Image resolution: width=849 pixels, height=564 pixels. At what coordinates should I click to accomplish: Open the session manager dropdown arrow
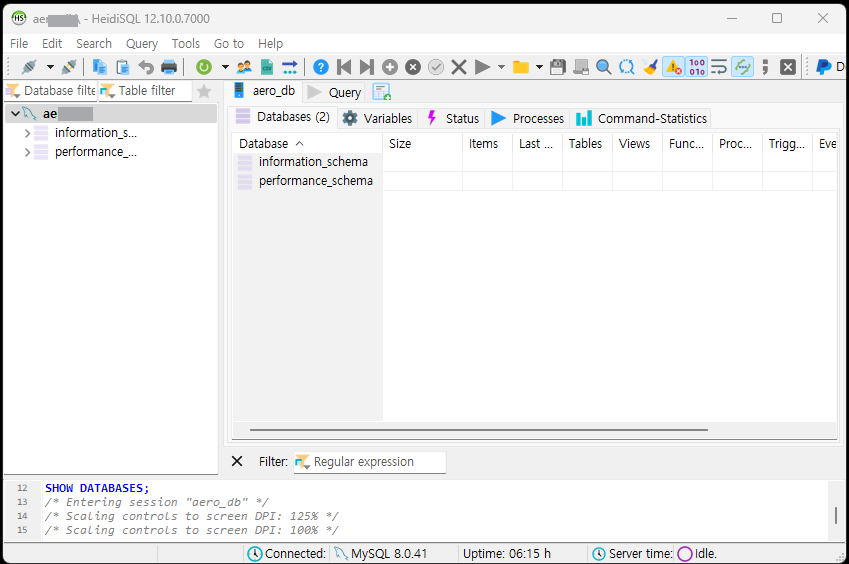(x=50, y=67)
